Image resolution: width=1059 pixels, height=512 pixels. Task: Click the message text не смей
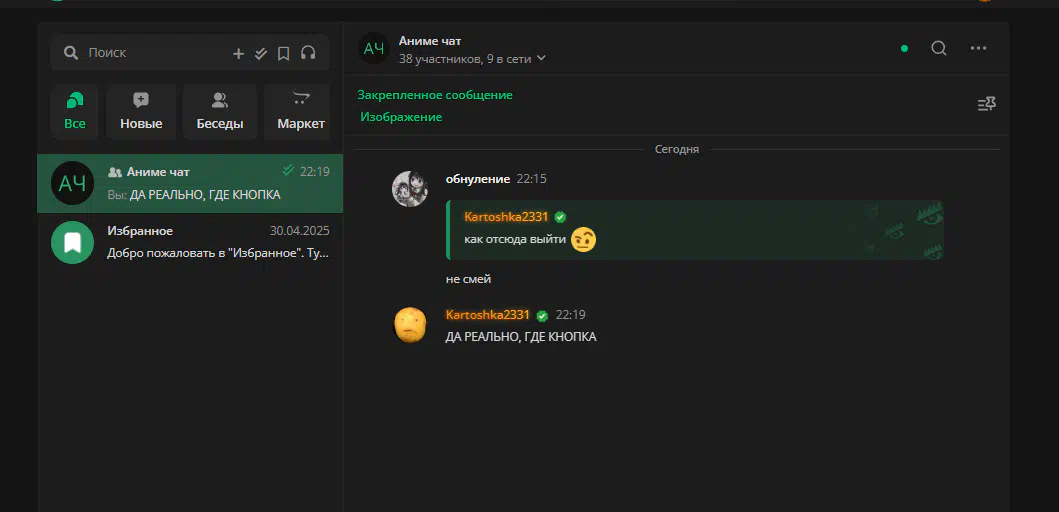point(468,279)
